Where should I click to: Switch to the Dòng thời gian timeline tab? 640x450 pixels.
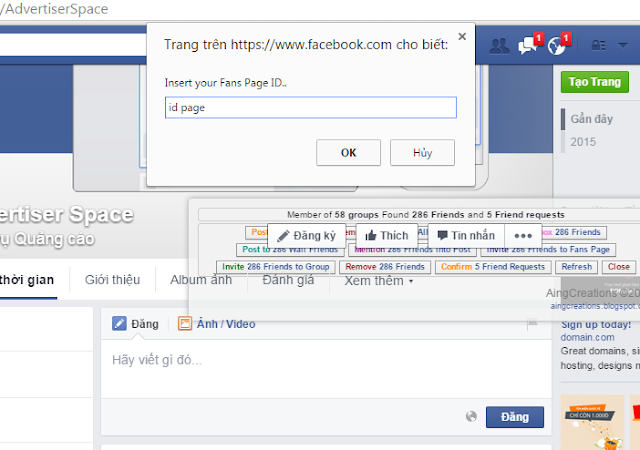[27, 280]
